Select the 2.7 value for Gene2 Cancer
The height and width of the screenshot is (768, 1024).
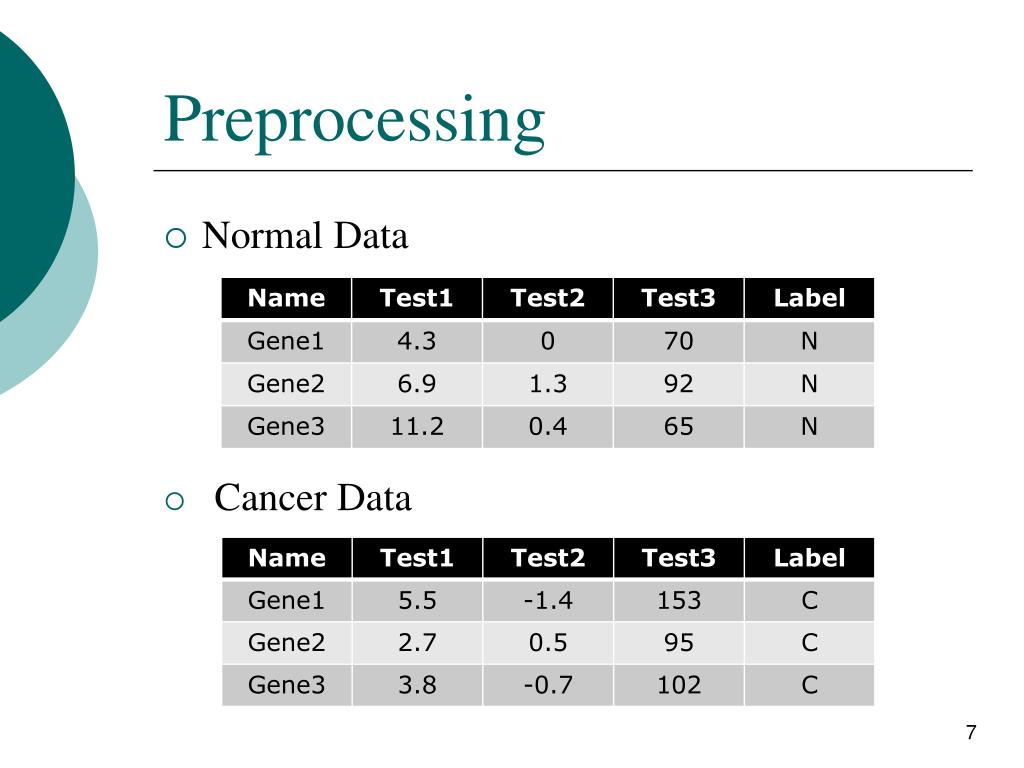tap(417, 643)
